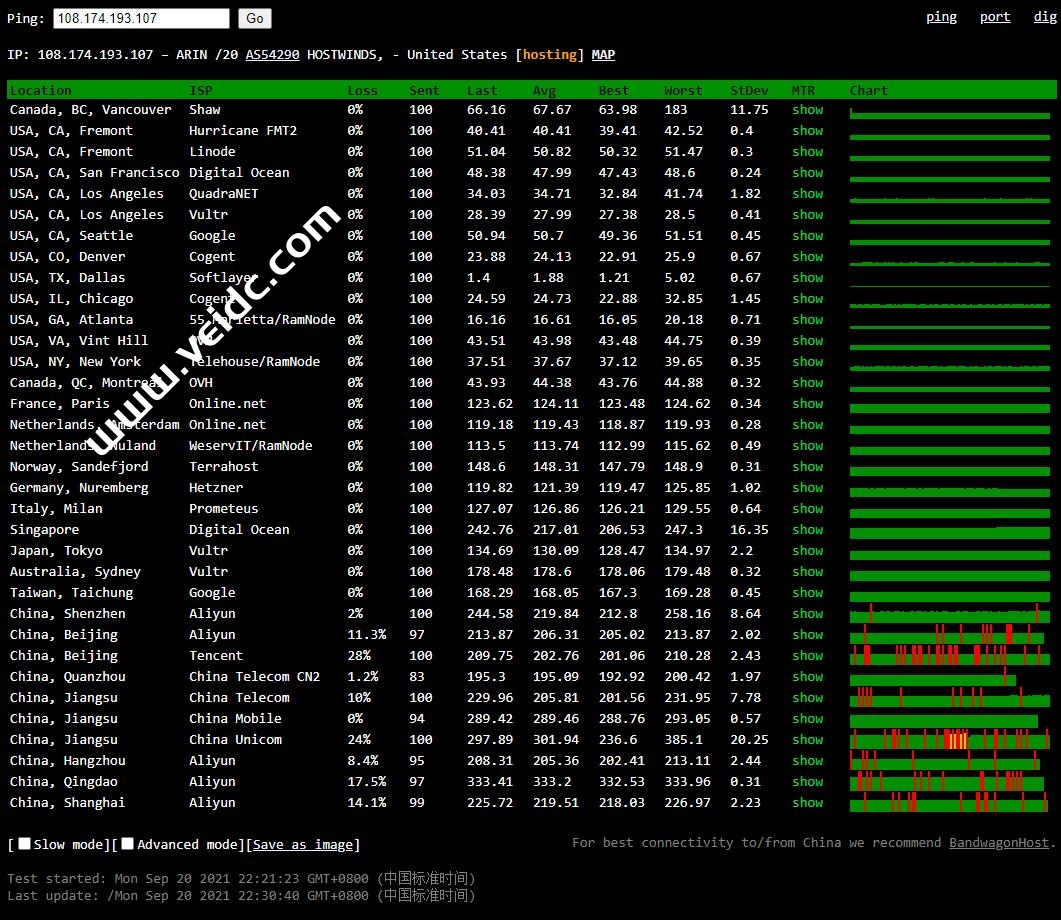Show MTR for Japan Tokyo Vultr row
This screenshot has height=920, width=1061.
807,551
